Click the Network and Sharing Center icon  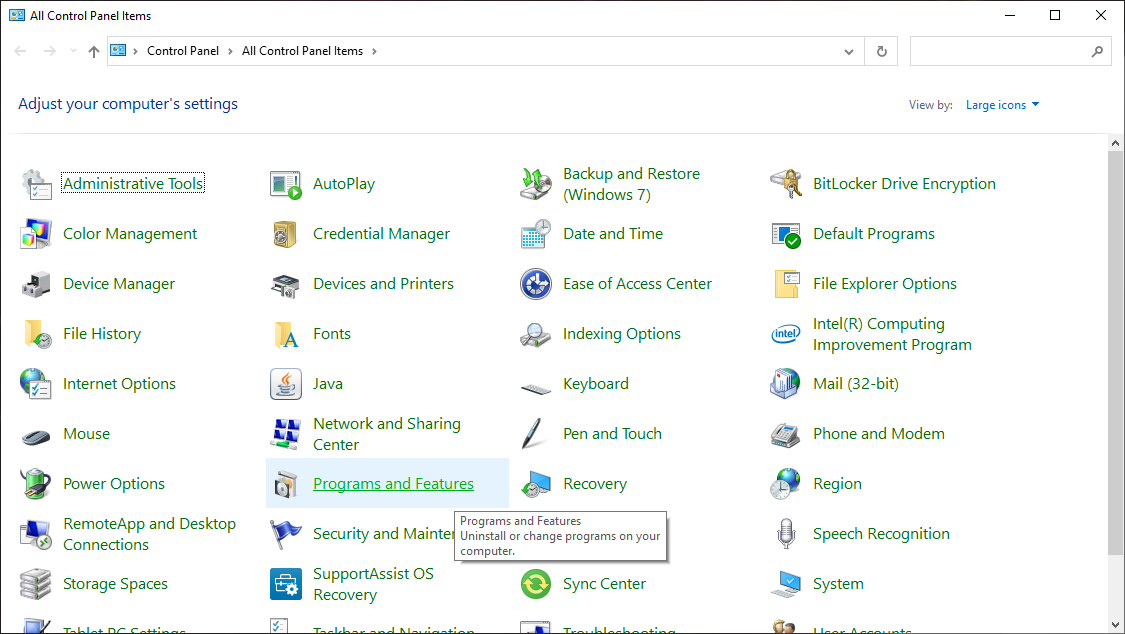[286, 435]
